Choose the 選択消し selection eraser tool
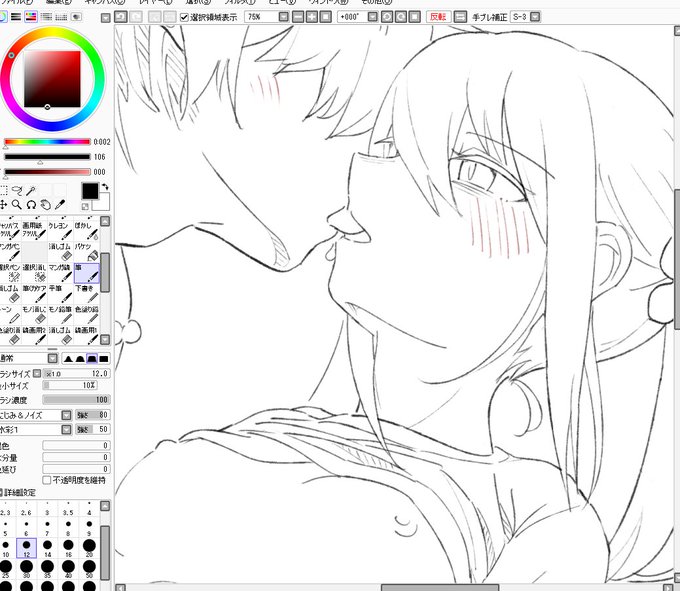Image resolution: width=680 pixels, height=591 pixels. (34, 273)
